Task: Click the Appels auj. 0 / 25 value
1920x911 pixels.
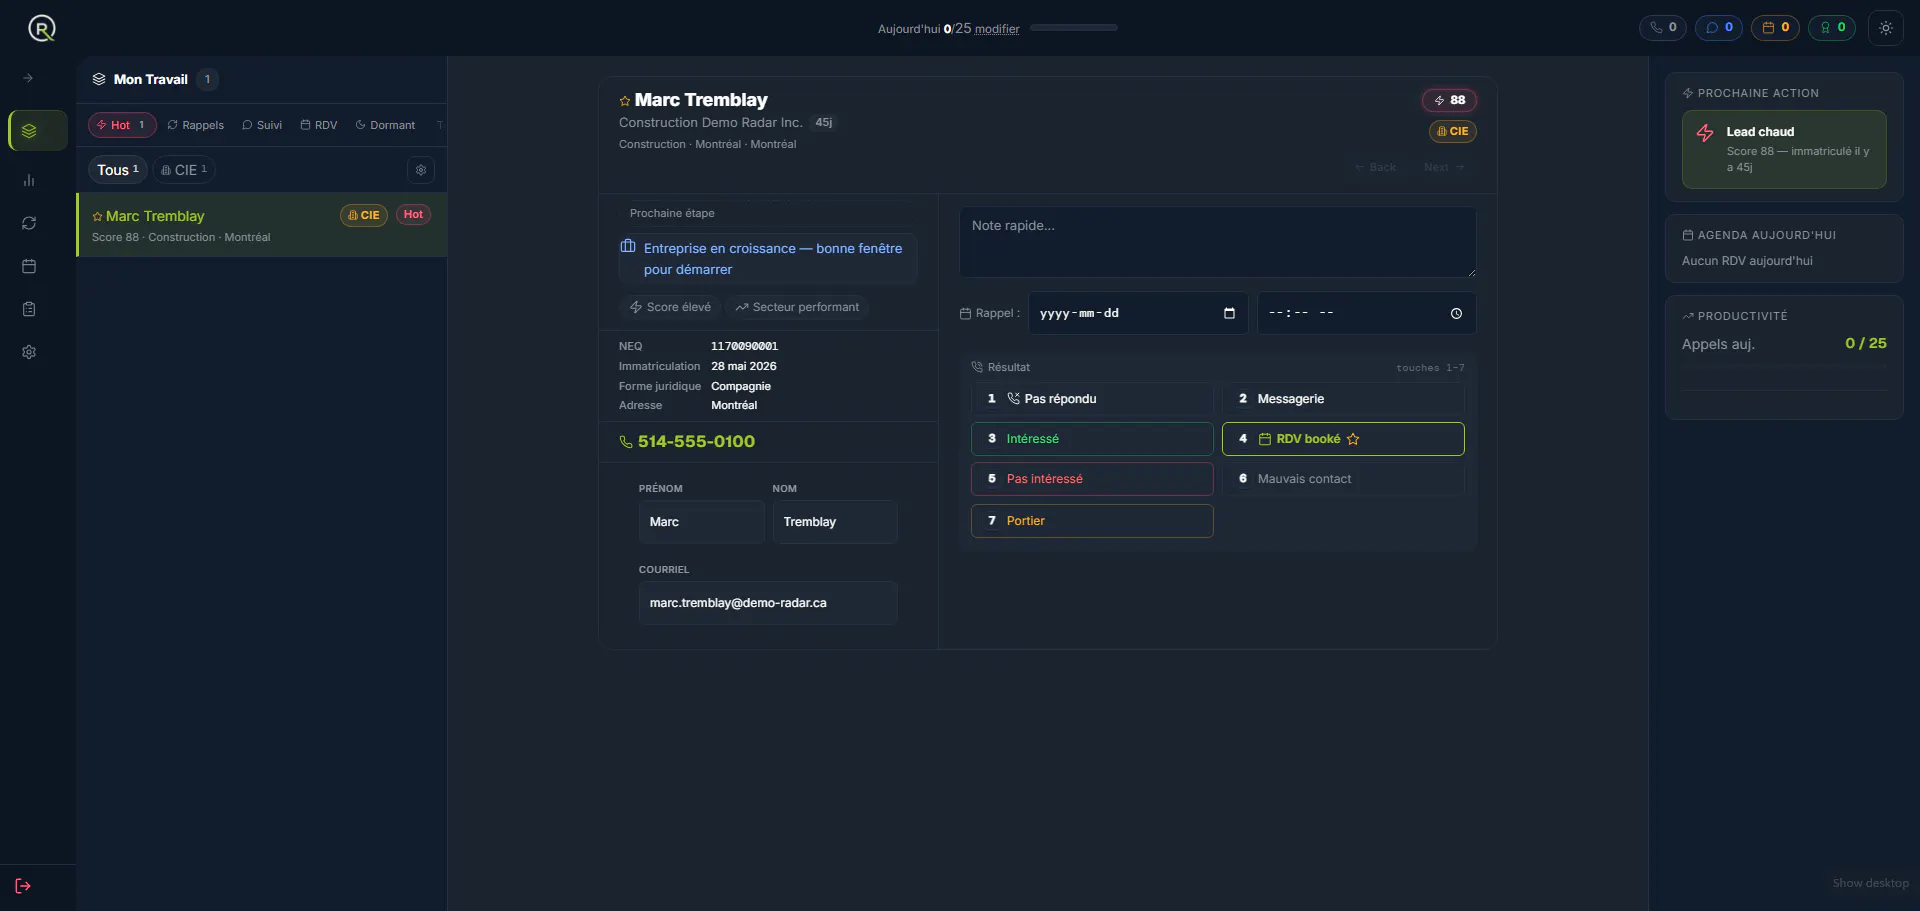Action: [x=1866, y=343]
